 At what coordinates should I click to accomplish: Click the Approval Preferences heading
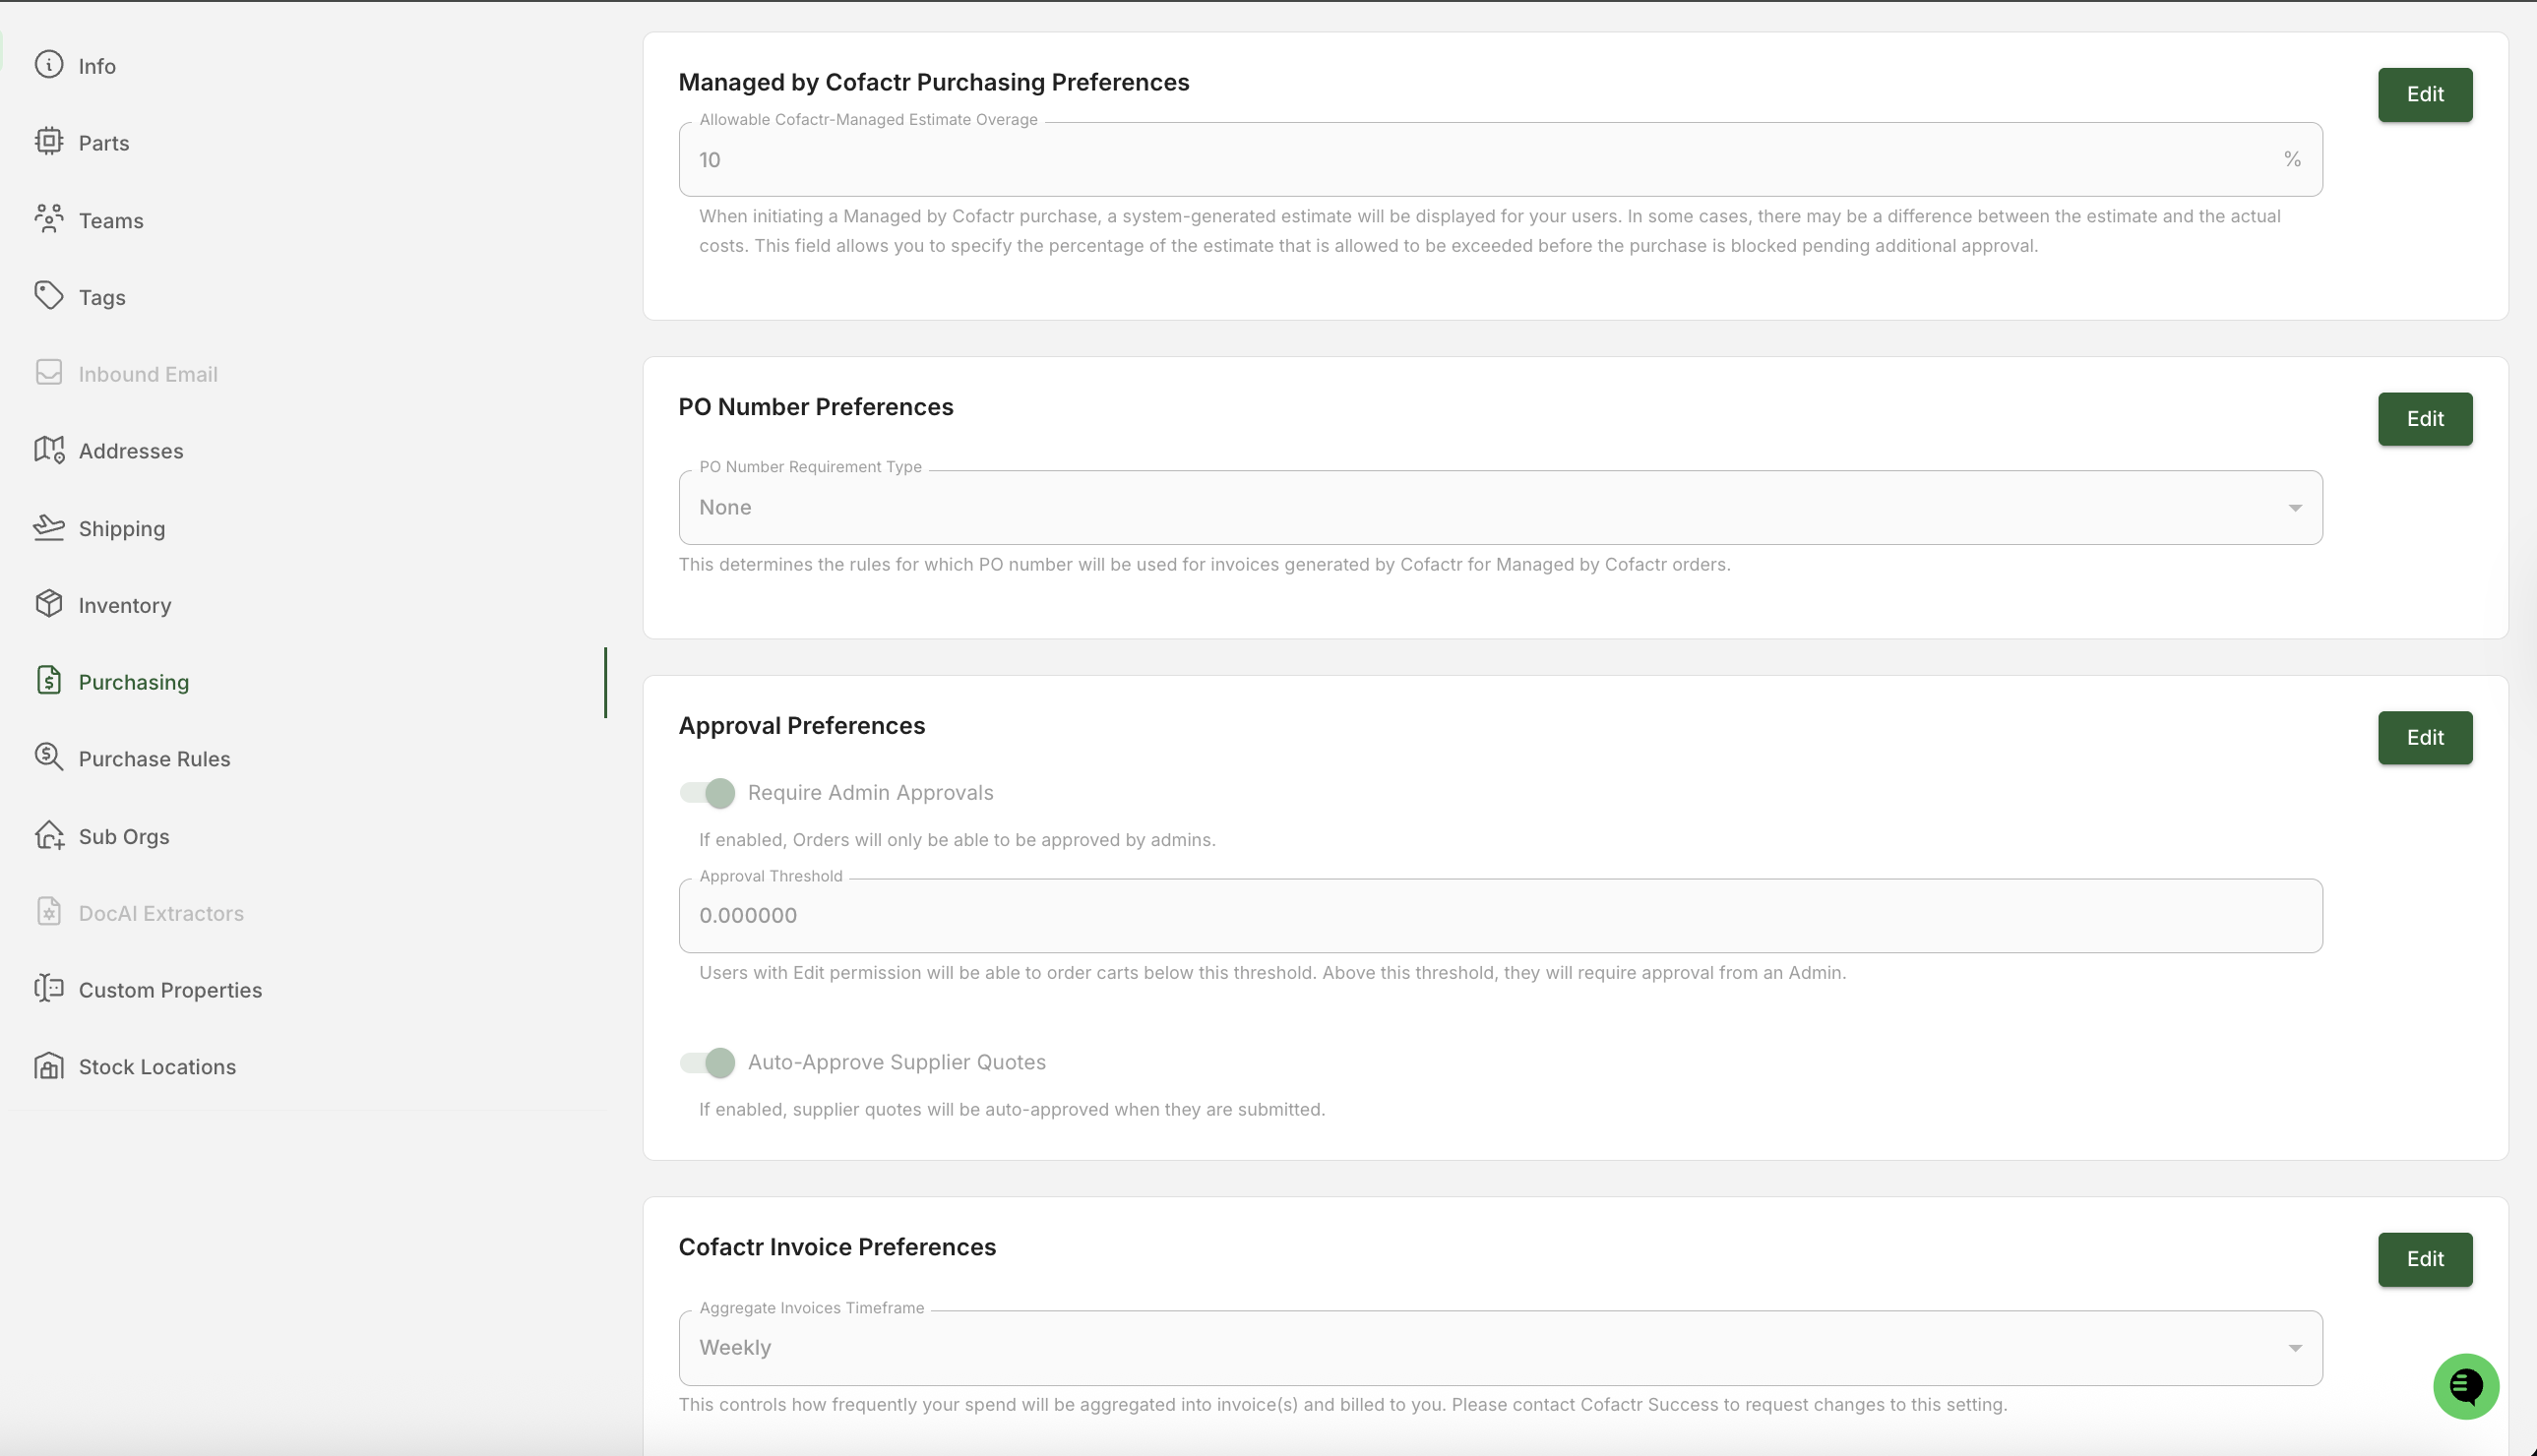pyautogui.click(x=802, y=726)
